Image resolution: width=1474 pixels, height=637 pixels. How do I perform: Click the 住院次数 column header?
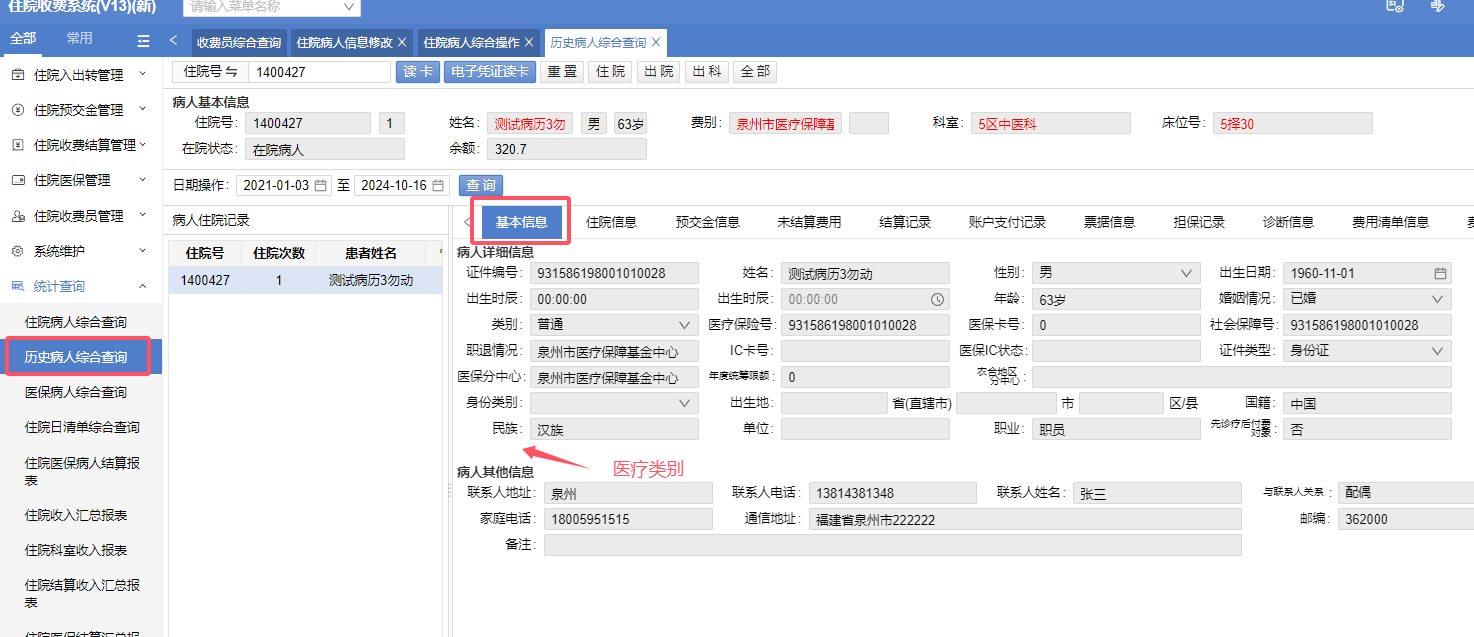point(279,254)
